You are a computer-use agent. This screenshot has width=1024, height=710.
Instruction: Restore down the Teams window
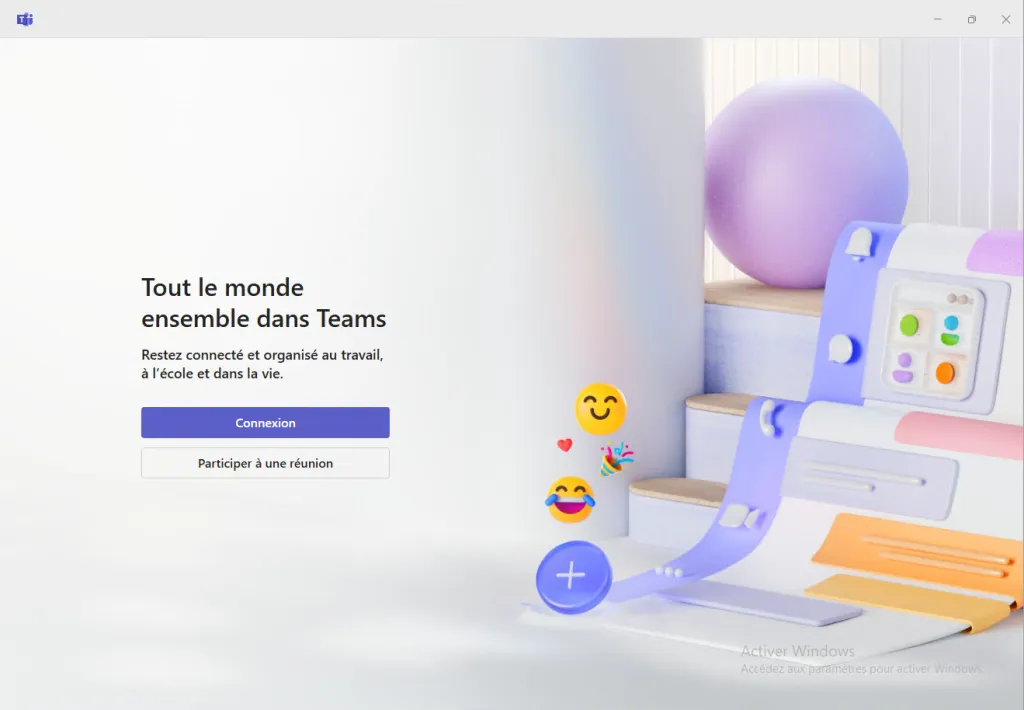pos(972,19)
